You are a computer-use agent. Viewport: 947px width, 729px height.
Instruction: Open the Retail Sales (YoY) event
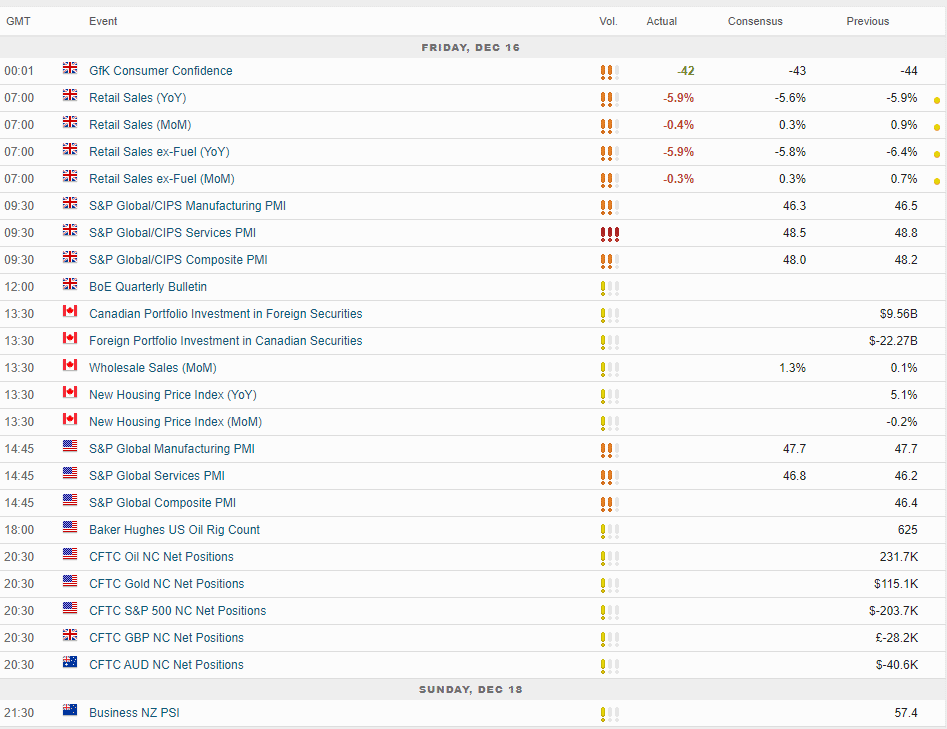point(138,98)
